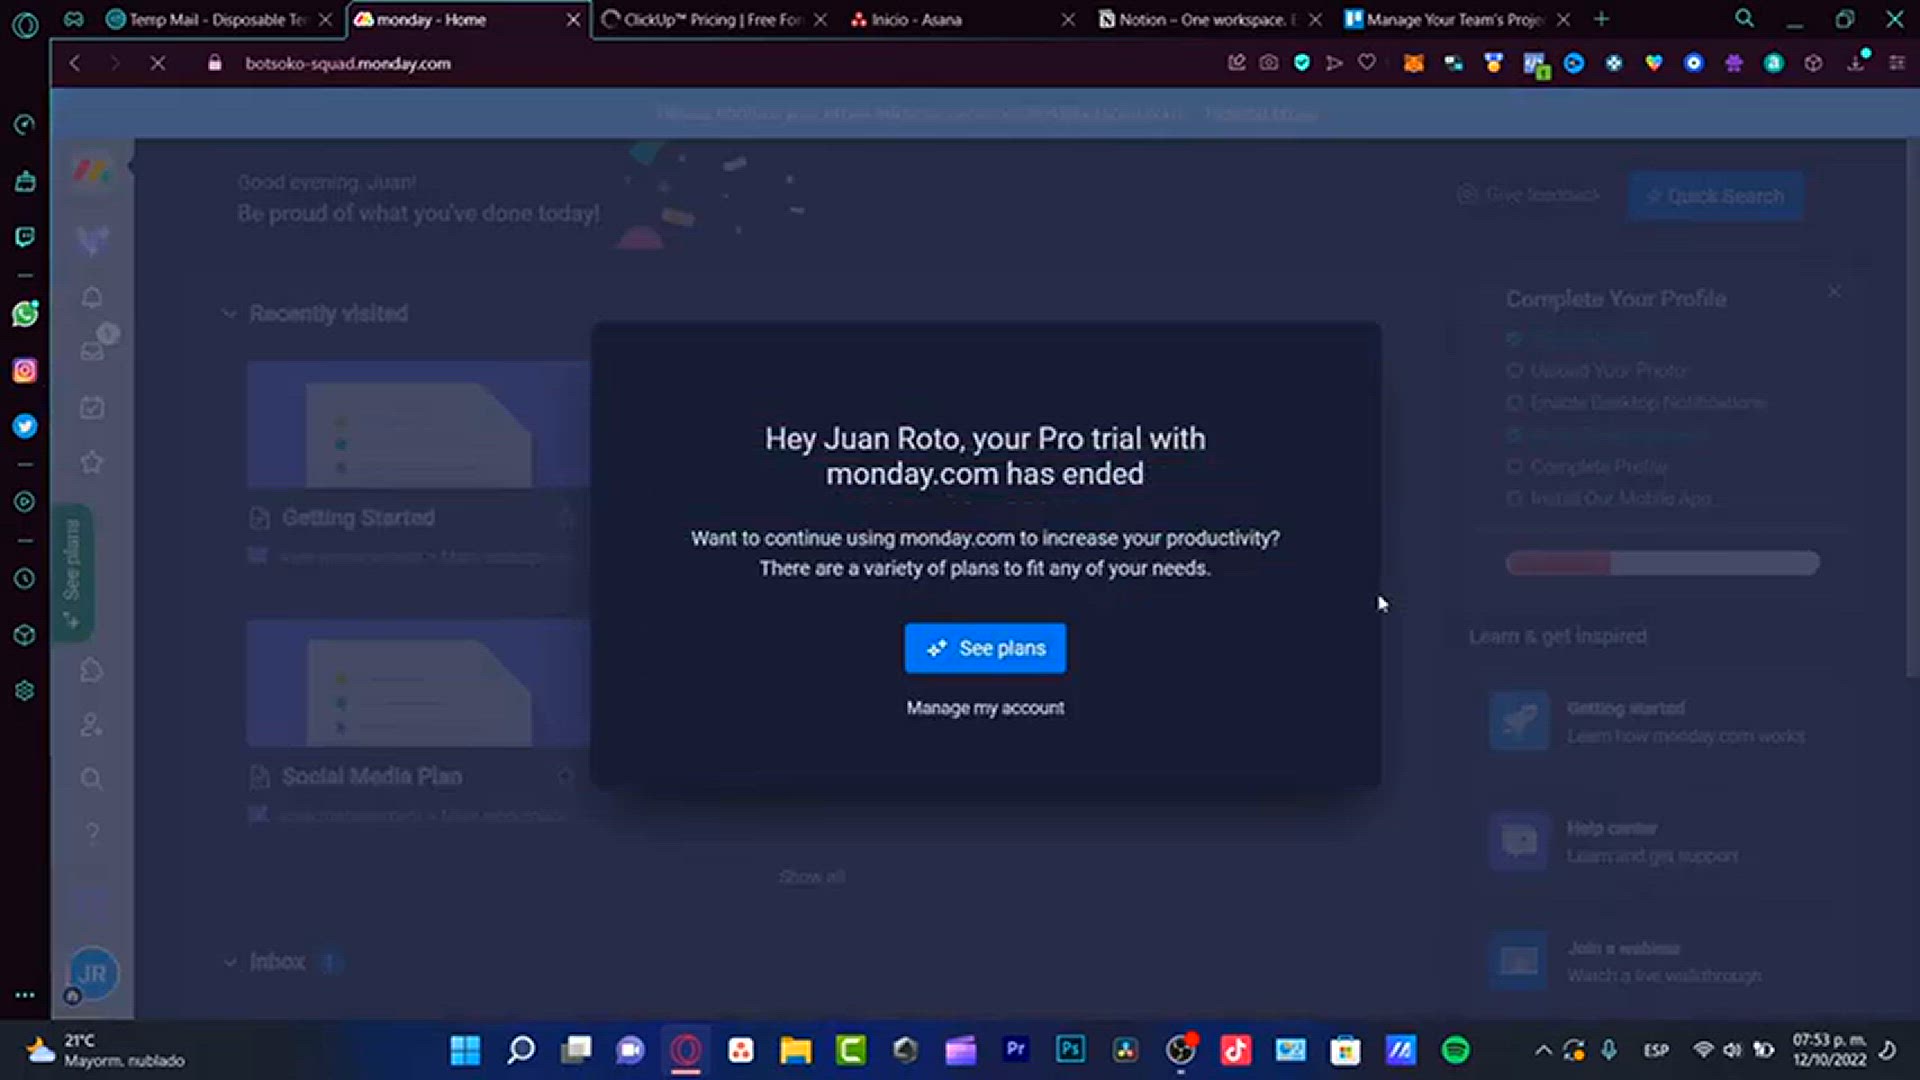The image size is (1920, 1080).
Task: Click Quick Search button
Action: tap(1716, 196)
